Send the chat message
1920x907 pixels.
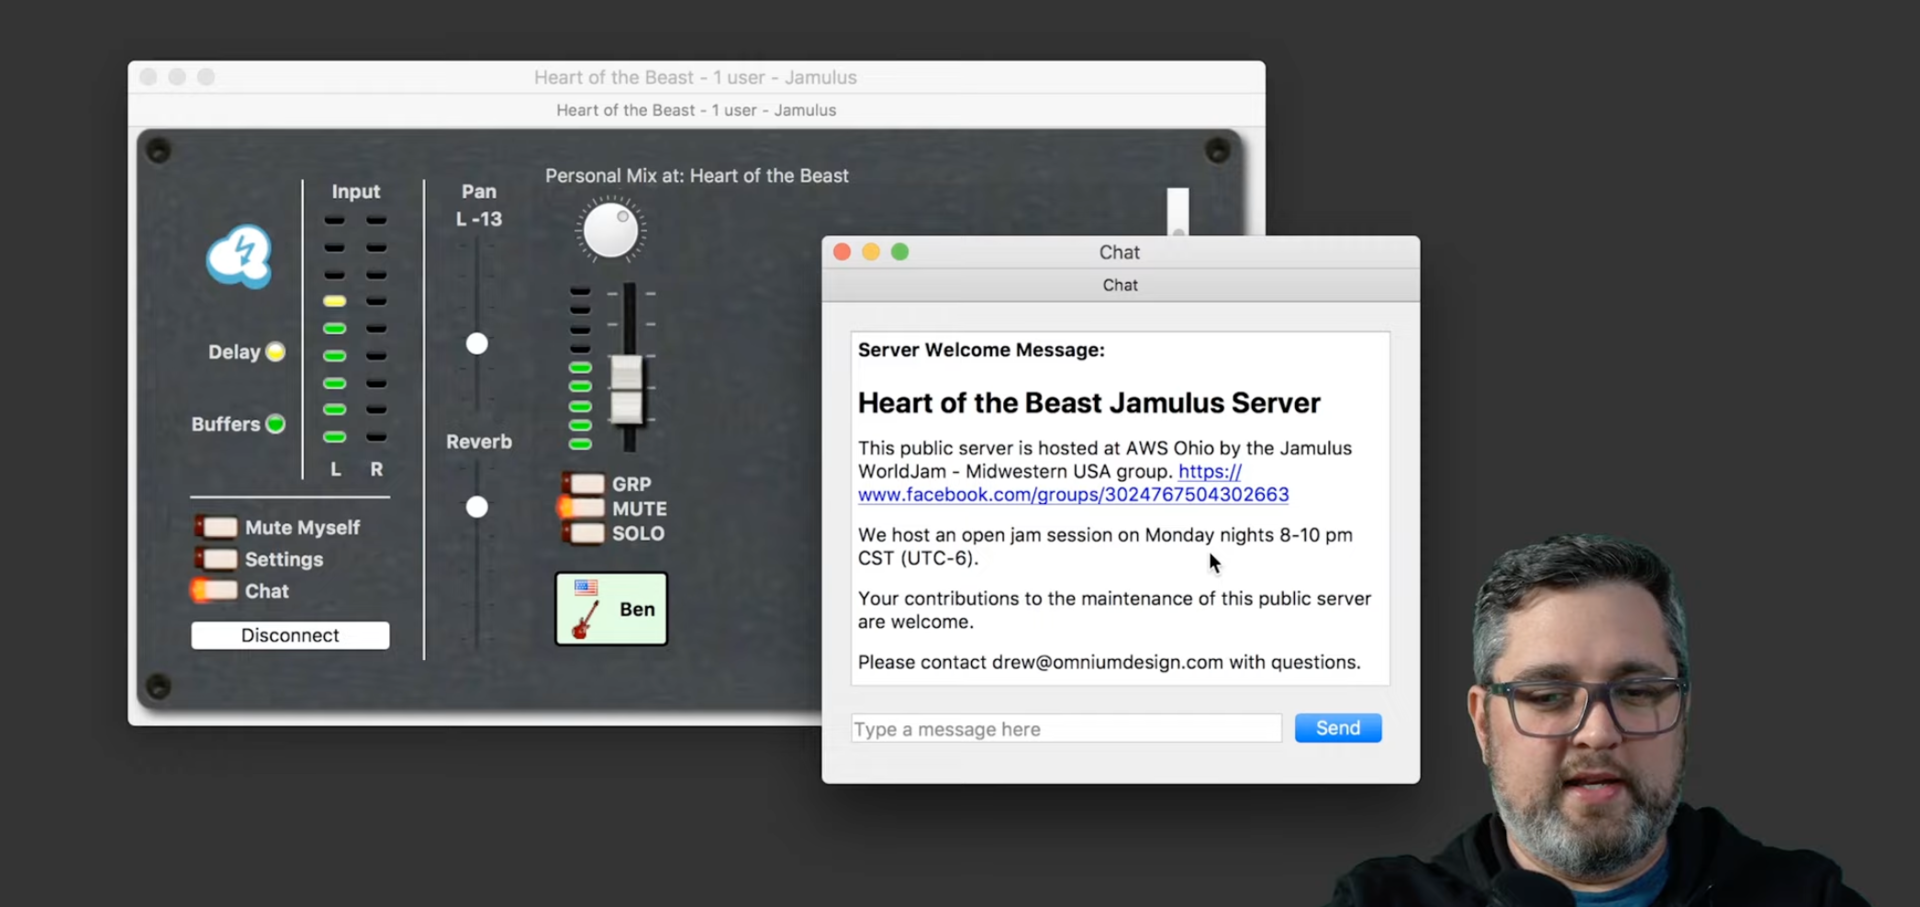coord(1338,728)
